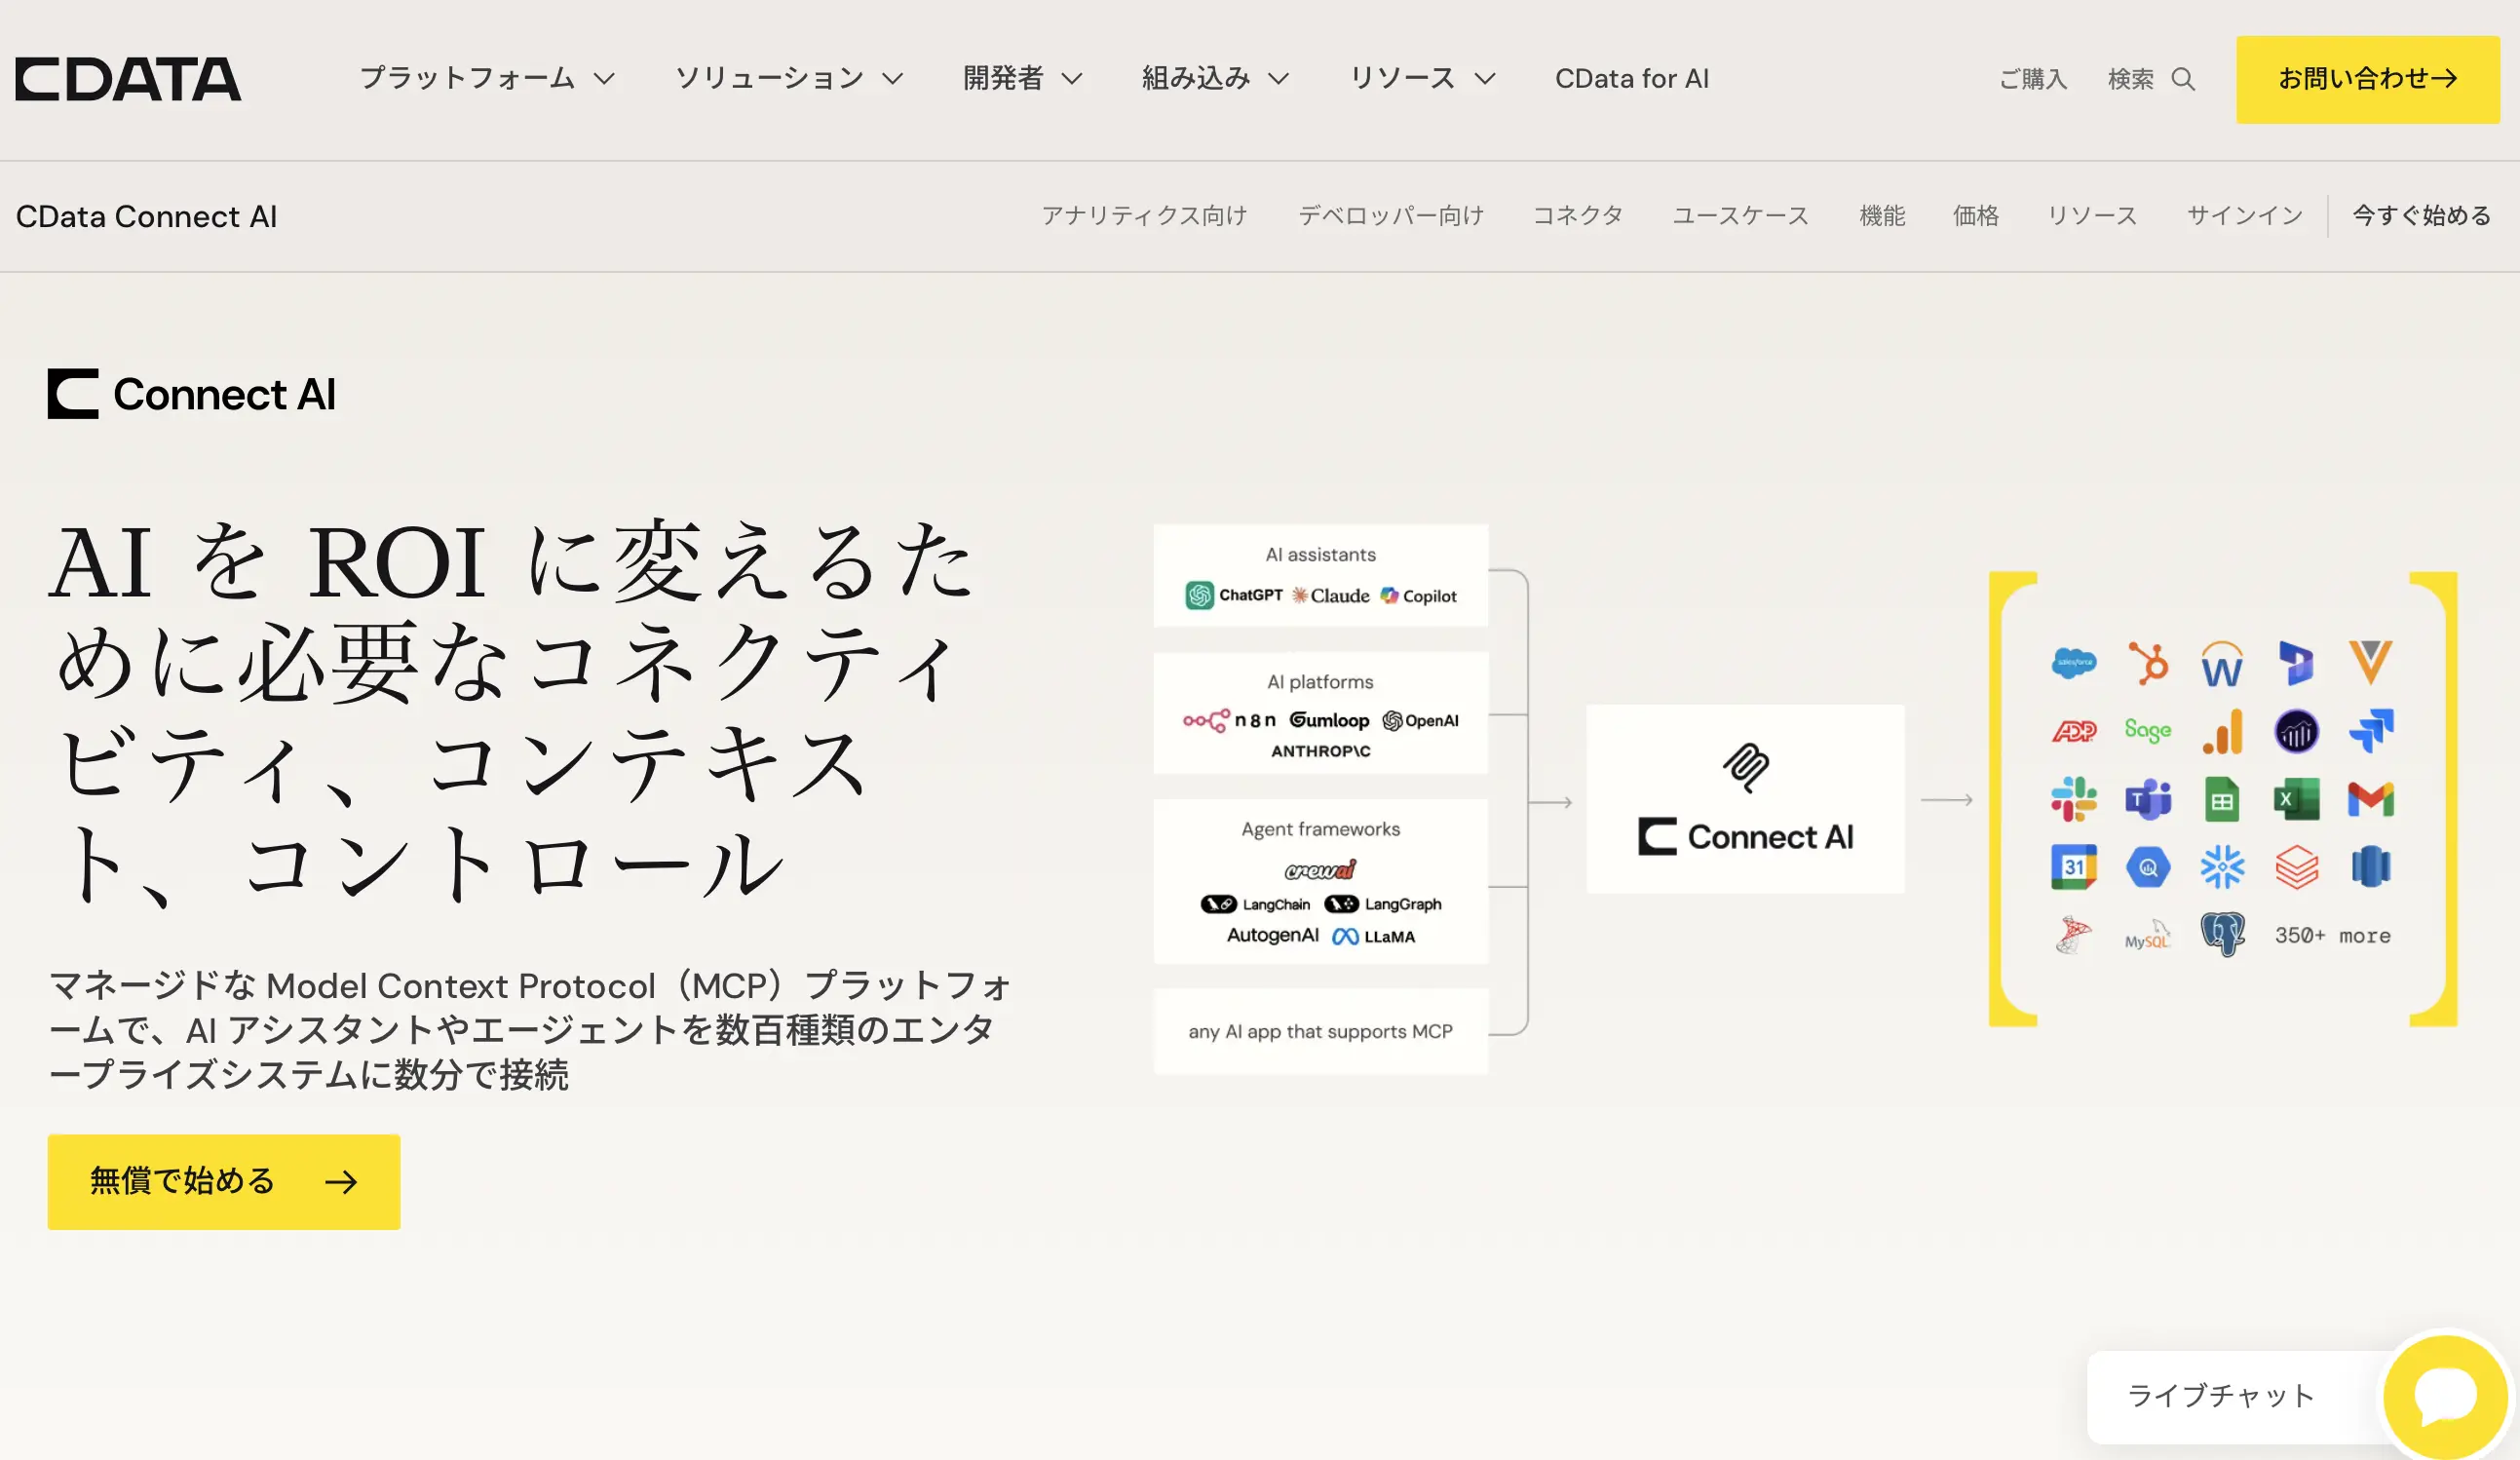
Task: Click the Google Calendar 31 logo
Action: pos(2073,867)
